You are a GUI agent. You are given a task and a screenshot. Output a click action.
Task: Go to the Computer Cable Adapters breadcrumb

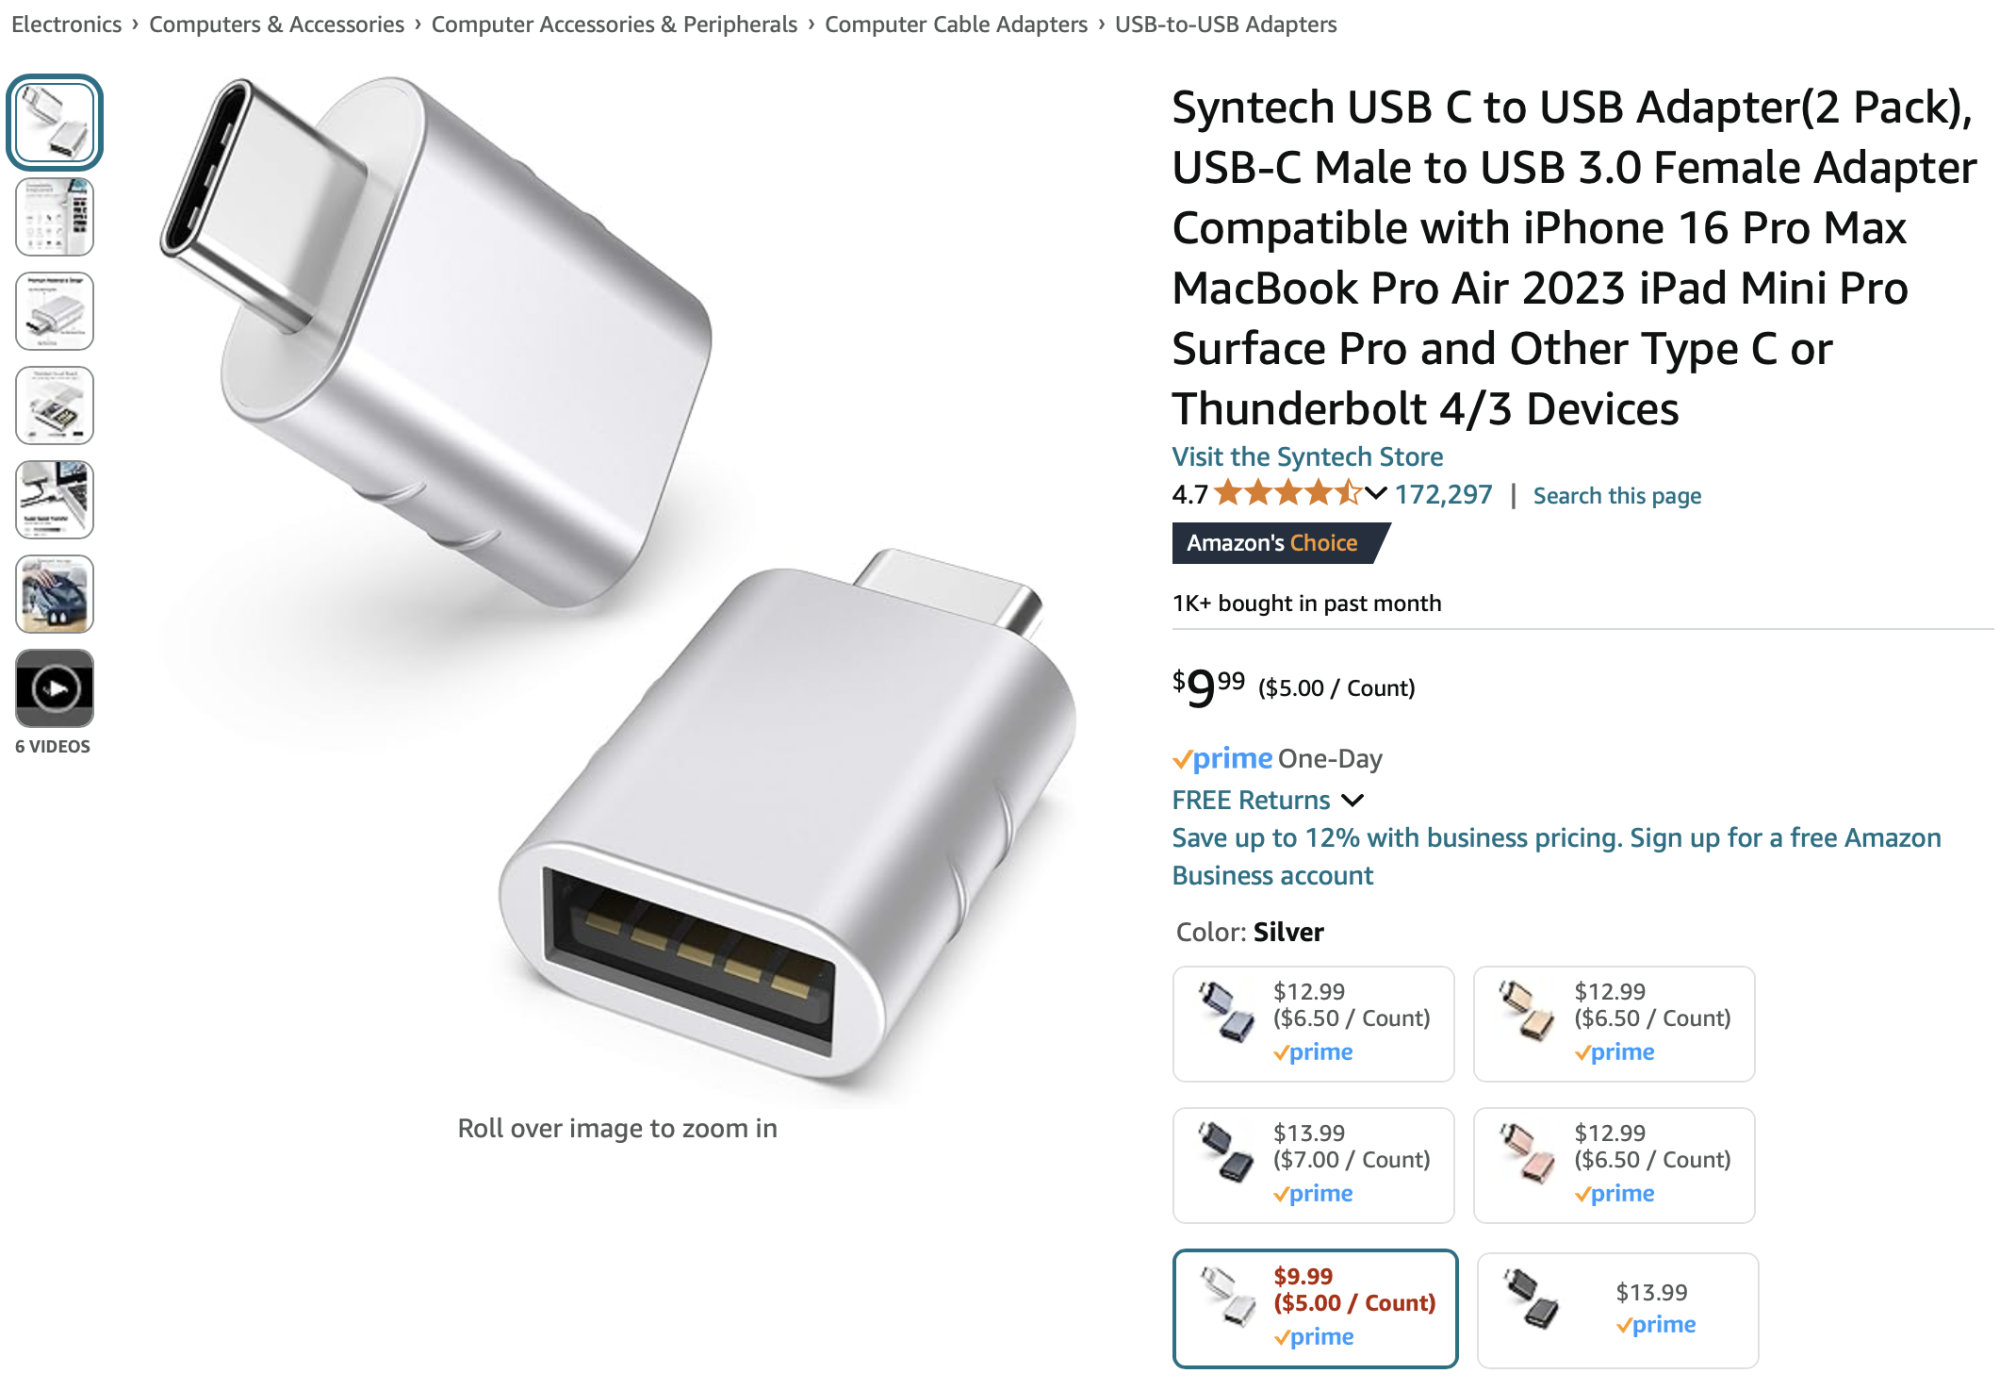(956, 24)
